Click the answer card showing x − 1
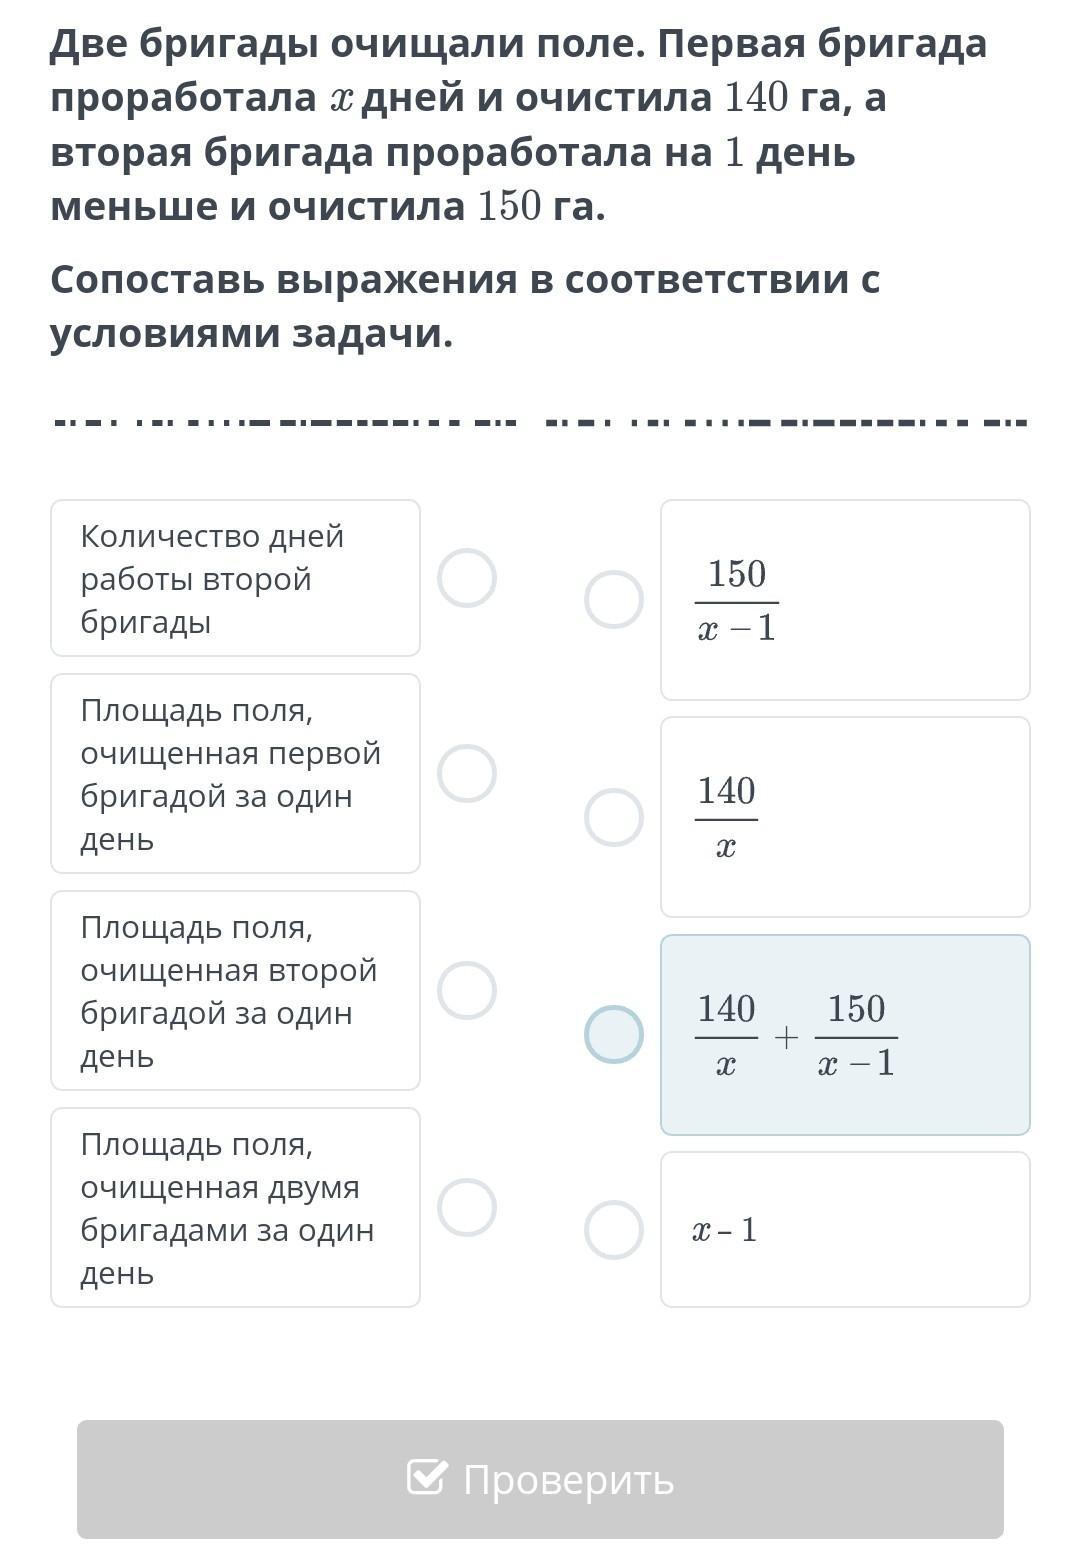This screenshot has width=1080, height=1564. [x=845, y=1230]
